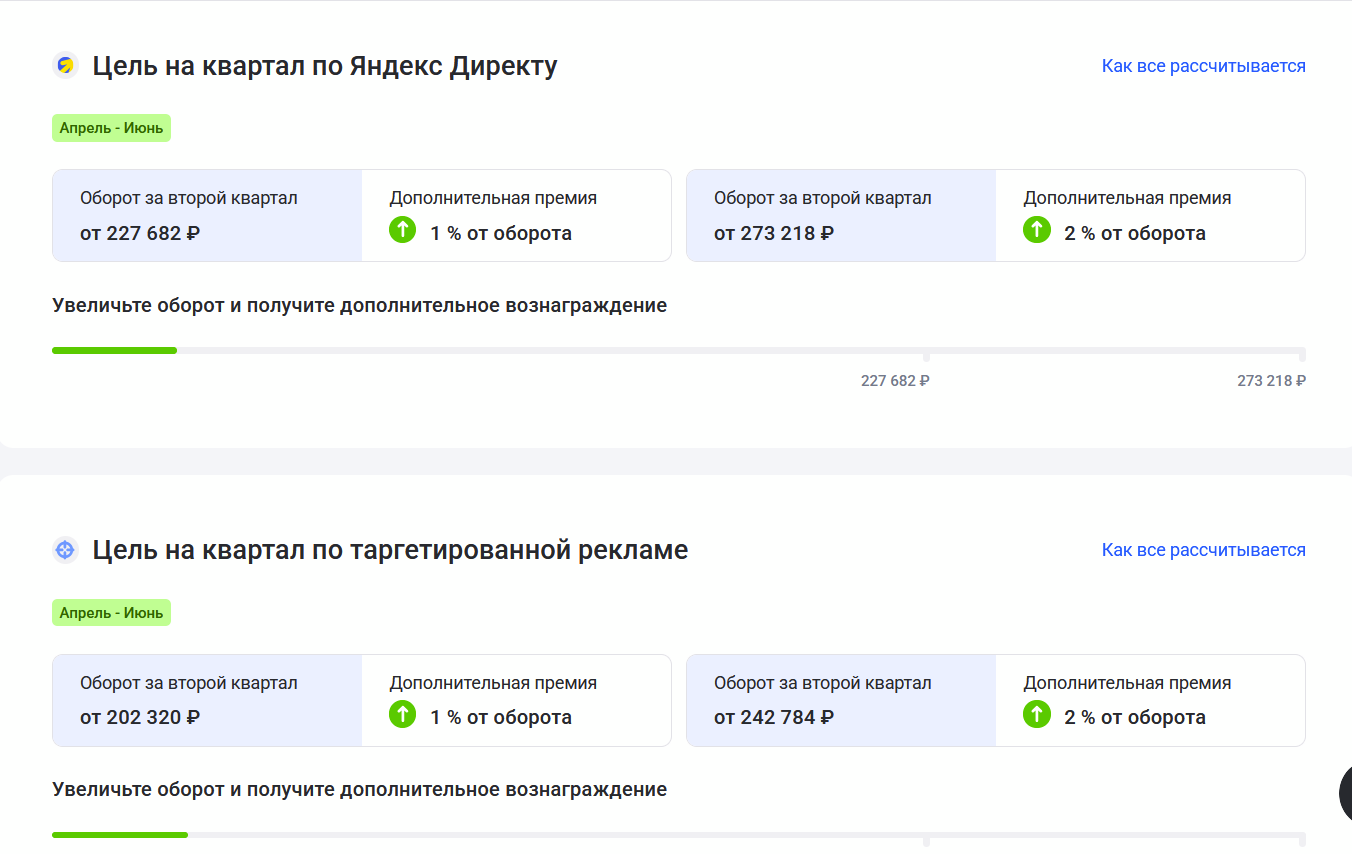1352x854 pixels.
Task: Click the Yandex Direct logo icon
Action: (x=65, y=65)
